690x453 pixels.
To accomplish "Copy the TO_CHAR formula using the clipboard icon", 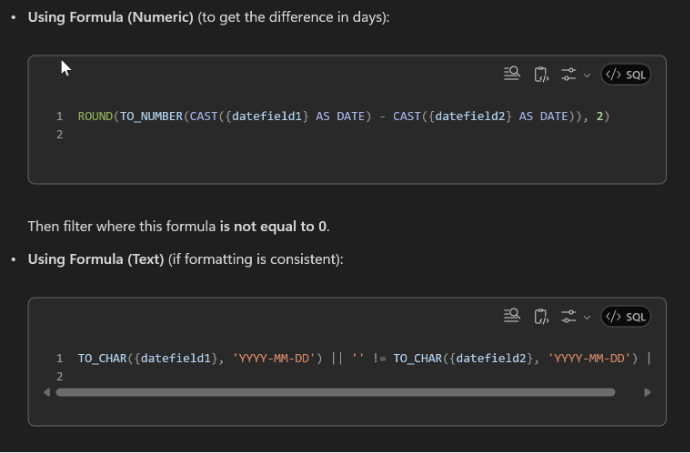I will tap(541, 316).
